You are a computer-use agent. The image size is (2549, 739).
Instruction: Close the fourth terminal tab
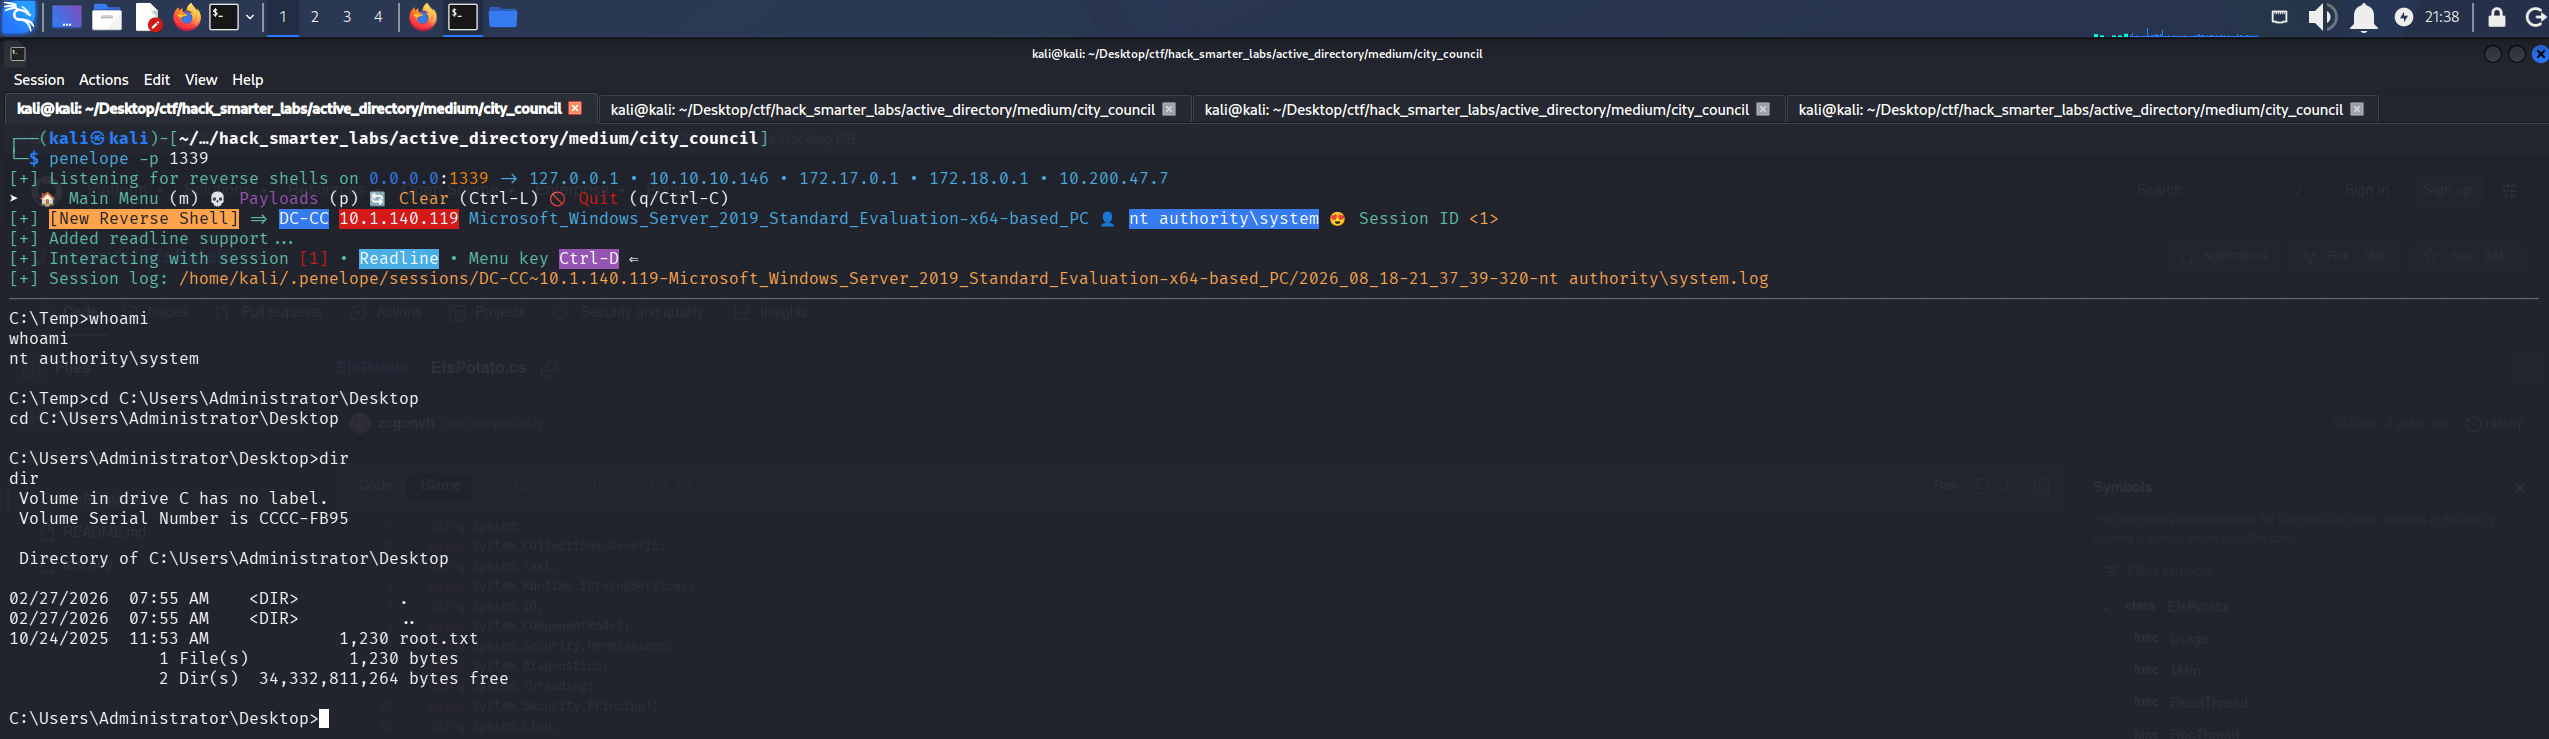2357,109
